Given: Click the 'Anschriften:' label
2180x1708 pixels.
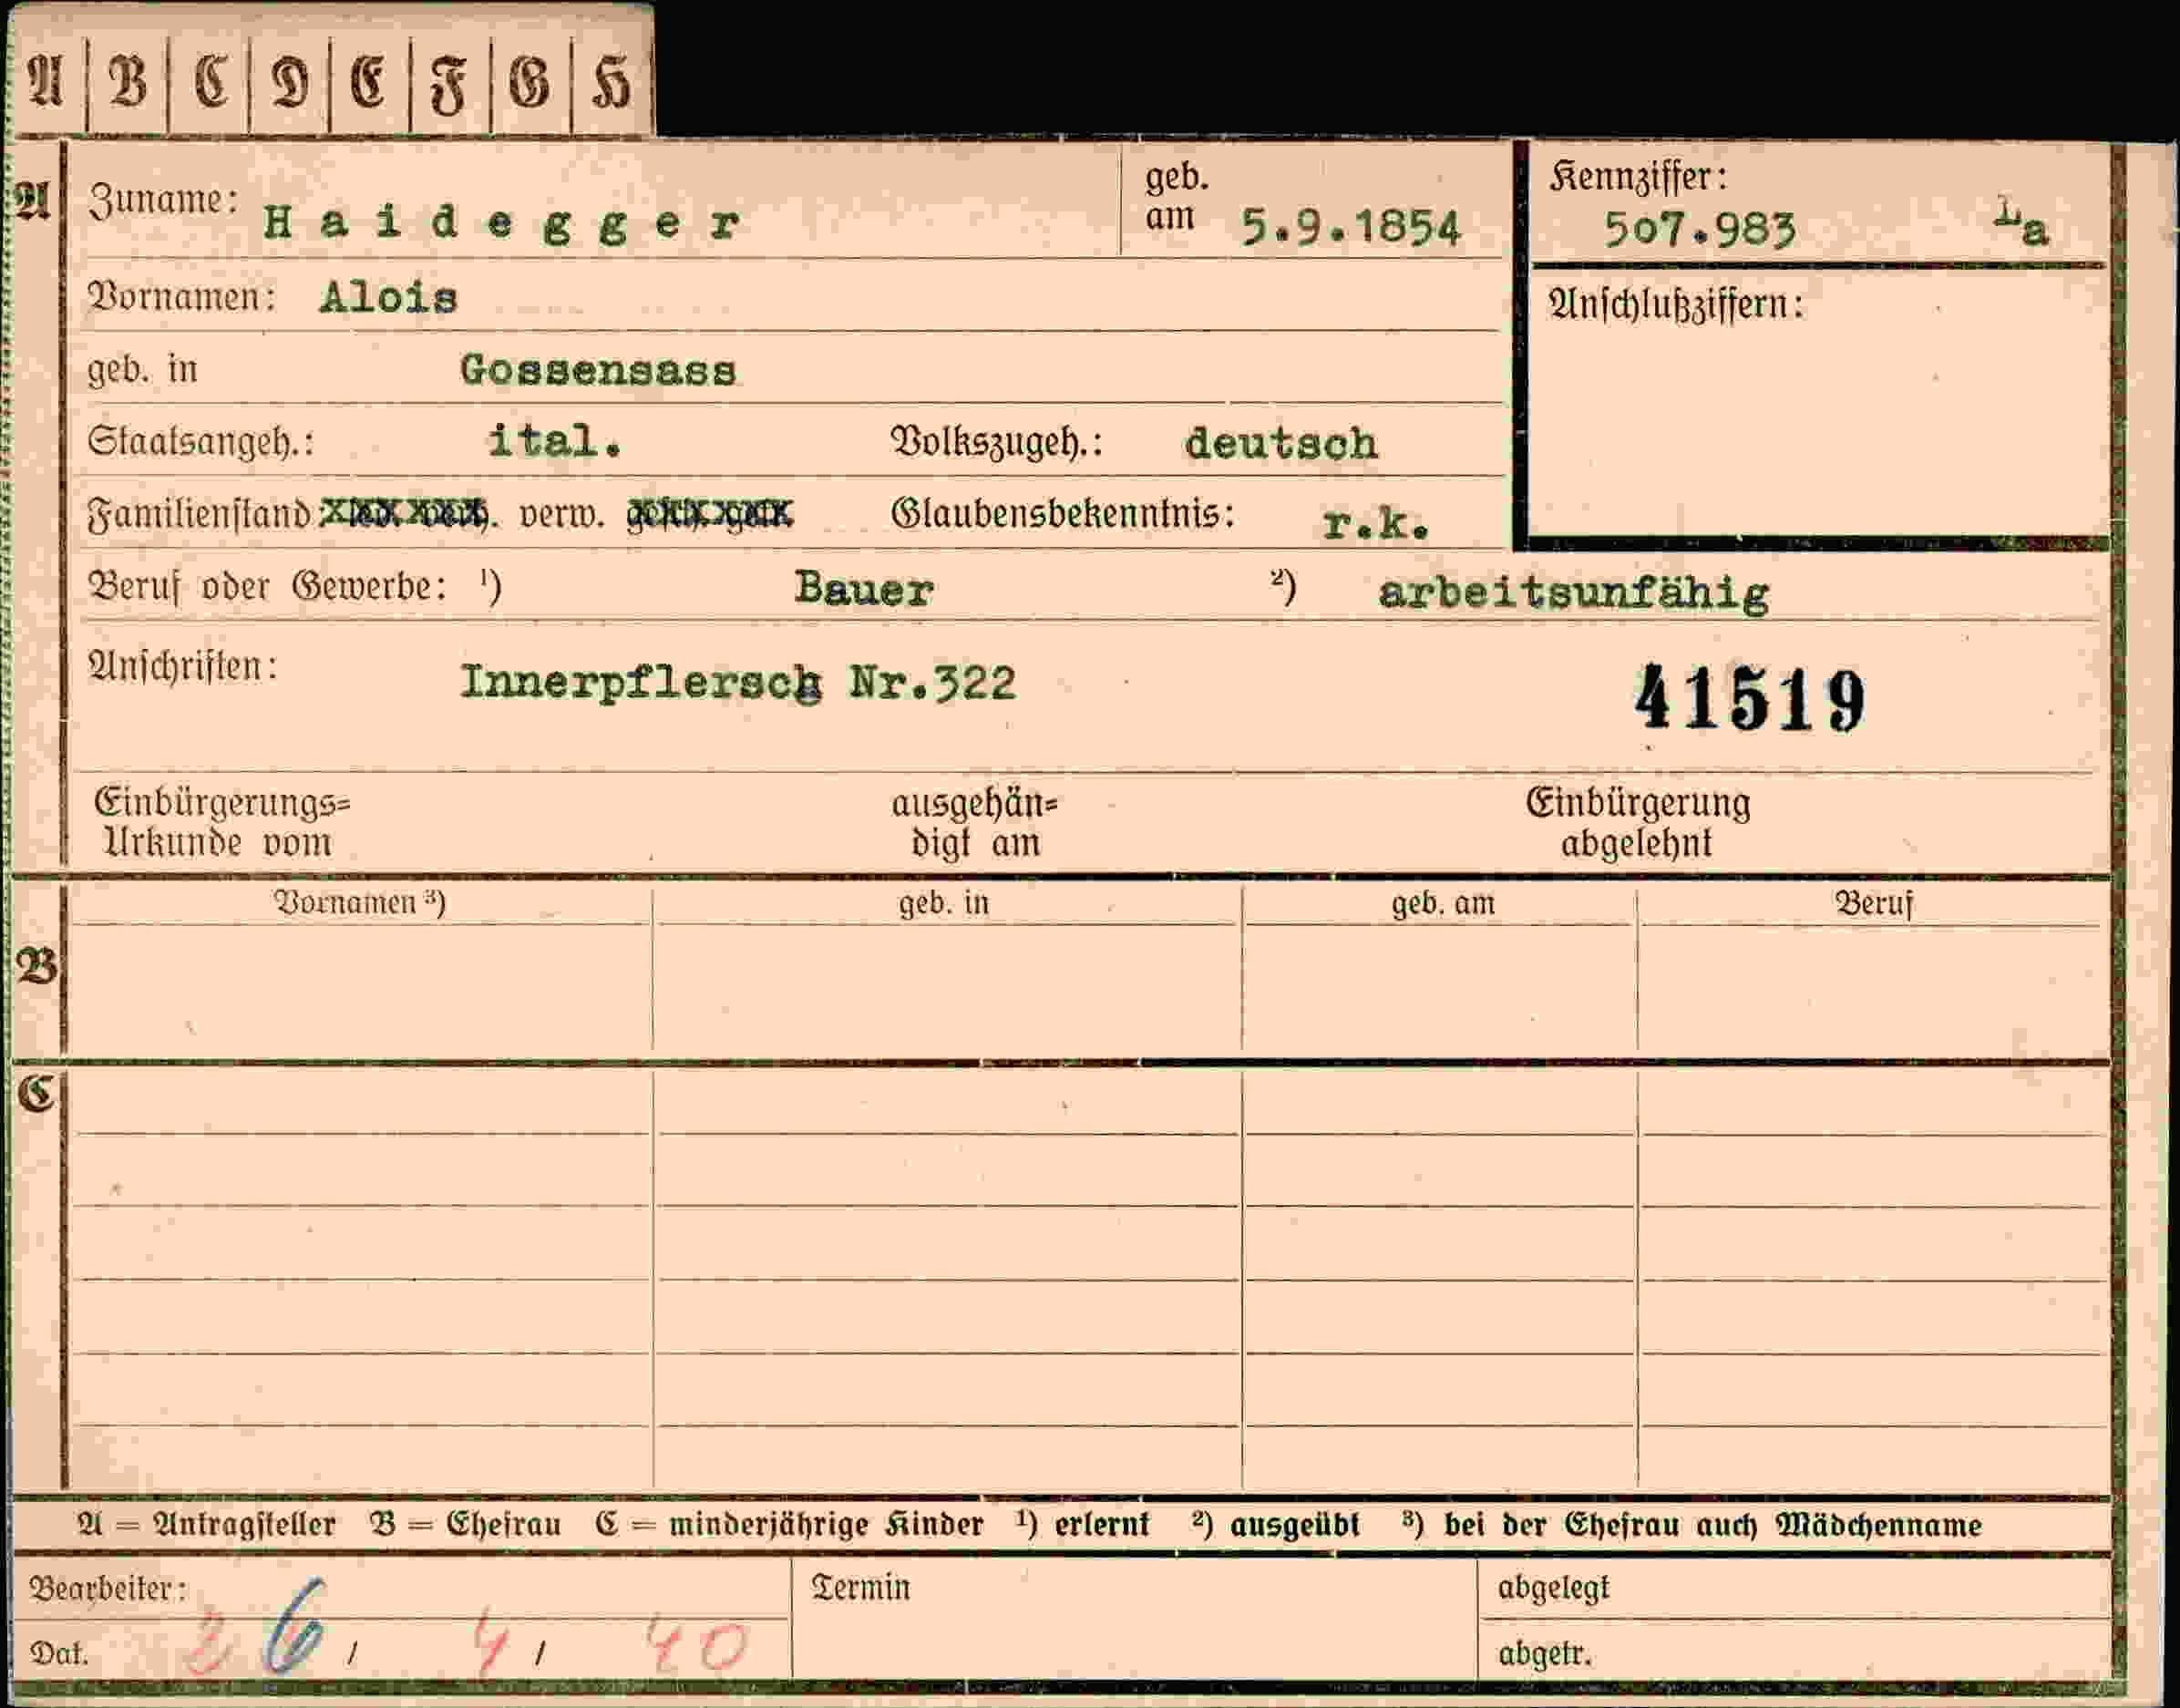Looking at the screenshot, I should click(x=183, y=666).
